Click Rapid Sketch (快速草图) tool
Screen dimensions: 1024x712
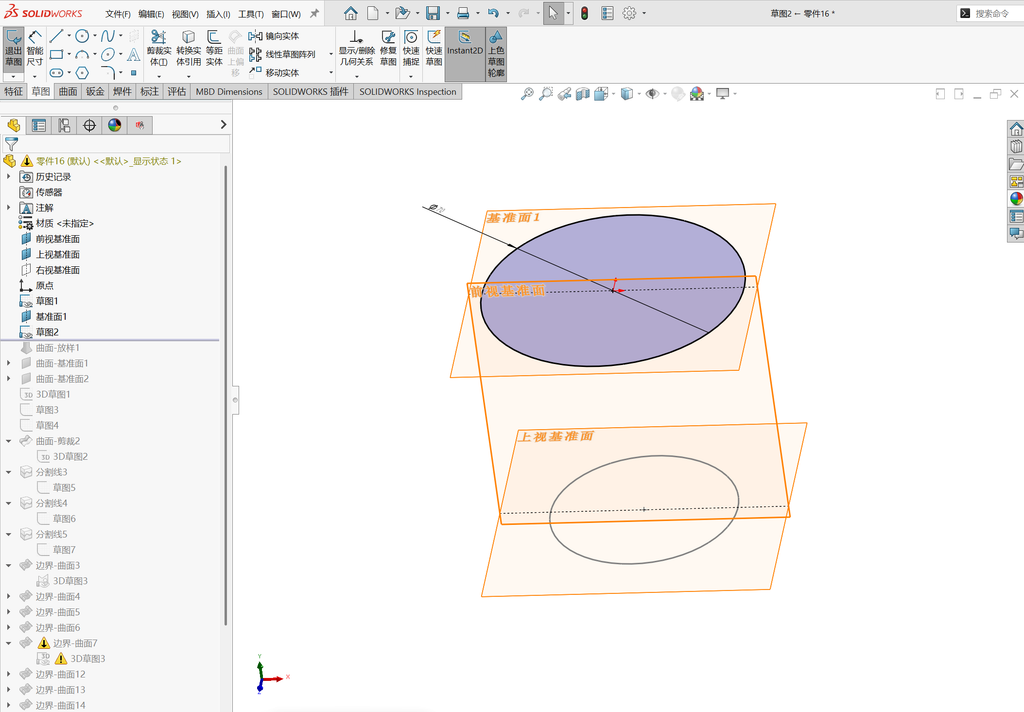(x=434, y=48)
